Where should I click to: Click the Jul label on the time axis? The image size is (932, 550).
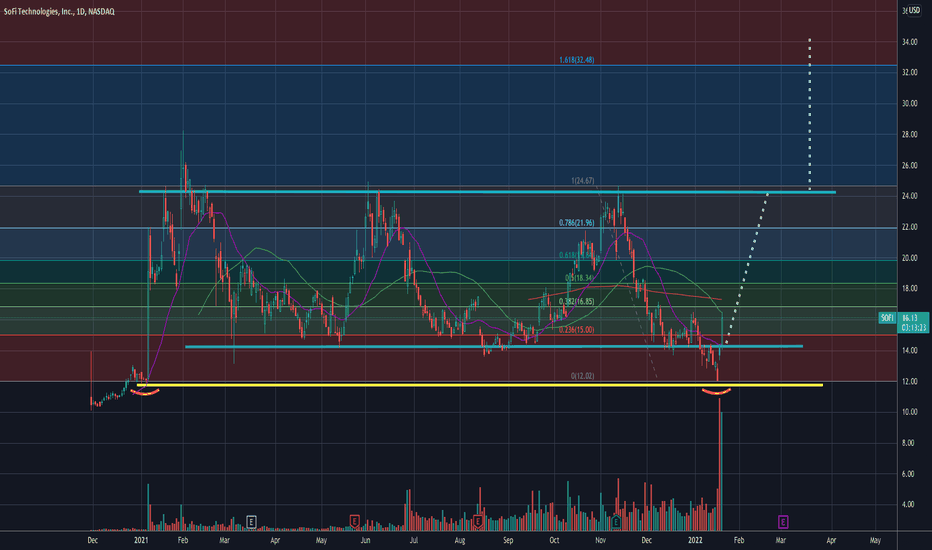414,540
